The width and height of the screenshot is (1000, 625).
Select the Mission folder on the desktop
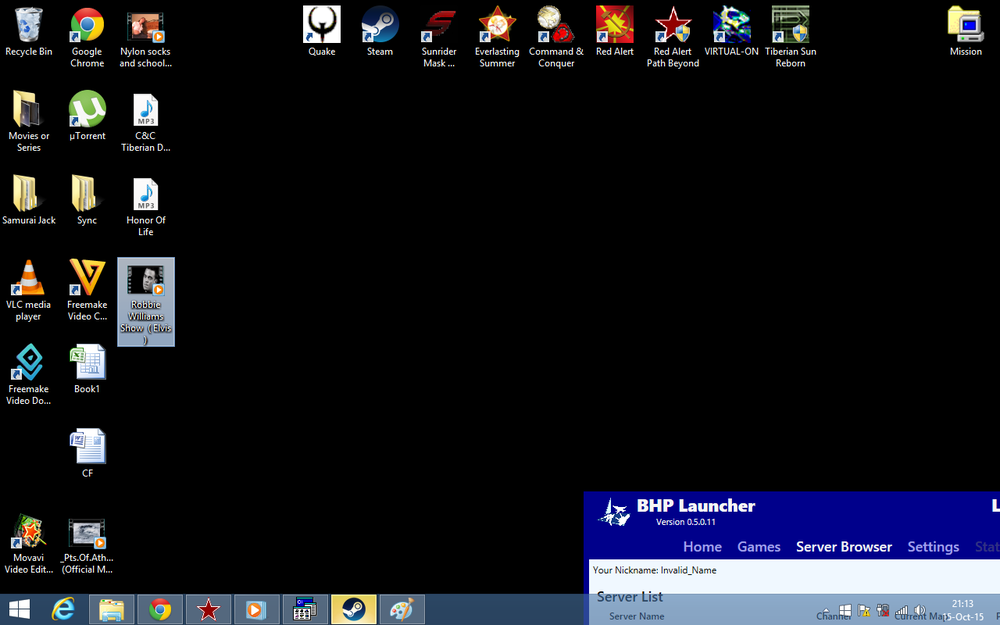(966, 32)
